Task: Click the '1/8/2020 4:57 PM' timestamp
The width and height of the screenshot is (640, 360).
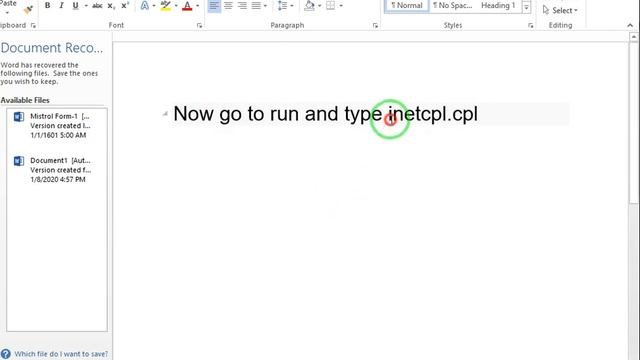Action: coord(58,180)
